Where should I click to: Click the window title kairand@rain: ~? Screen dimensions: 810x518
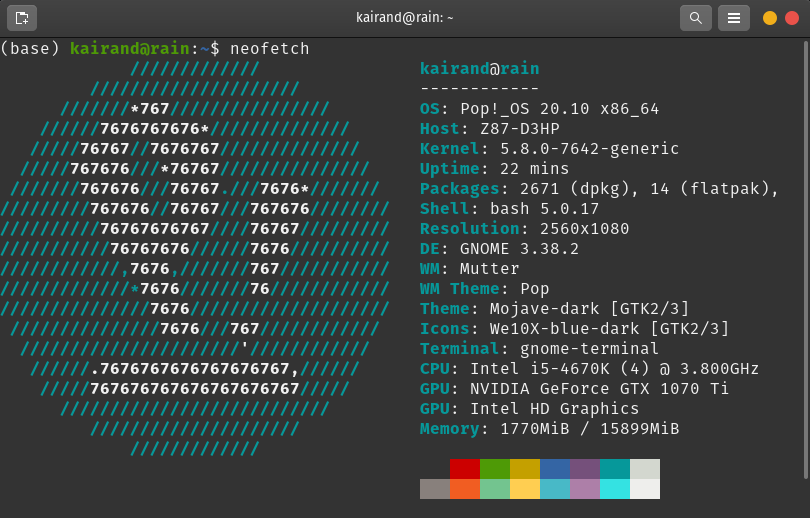pos(404,17)
